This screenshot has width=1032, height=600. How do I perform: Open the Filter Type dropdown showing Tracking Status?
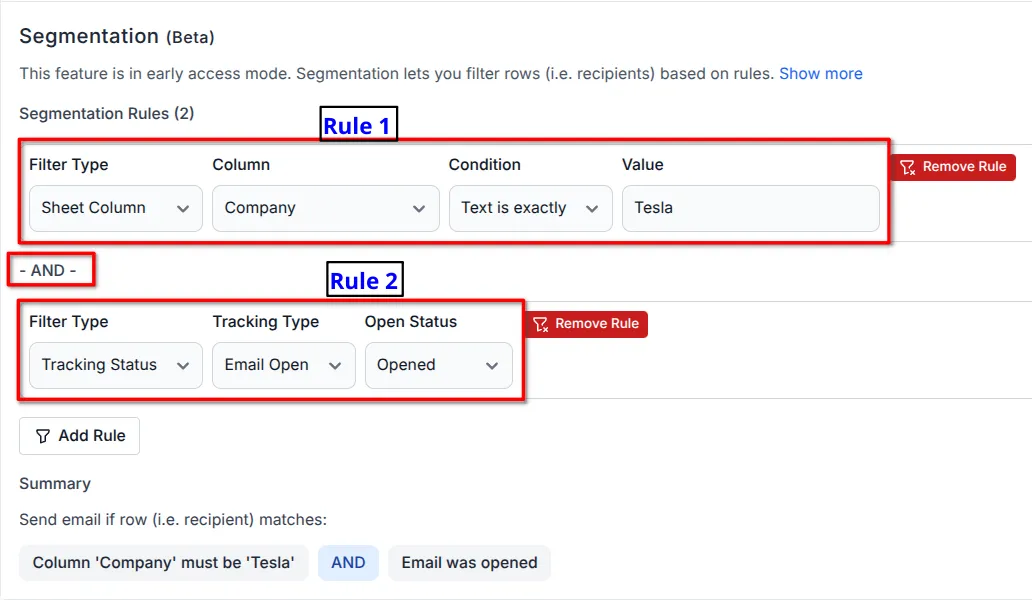tap(115, 365)
